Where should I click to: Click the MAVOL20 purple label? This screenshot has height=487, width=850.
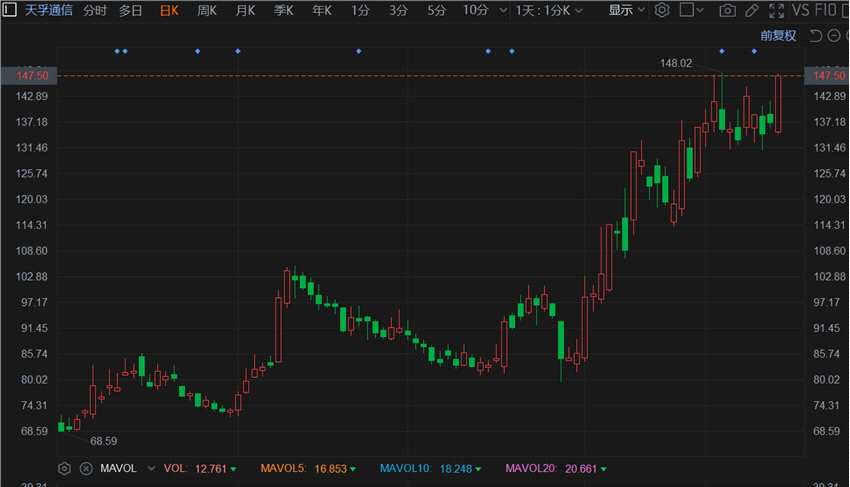[530, 469]
